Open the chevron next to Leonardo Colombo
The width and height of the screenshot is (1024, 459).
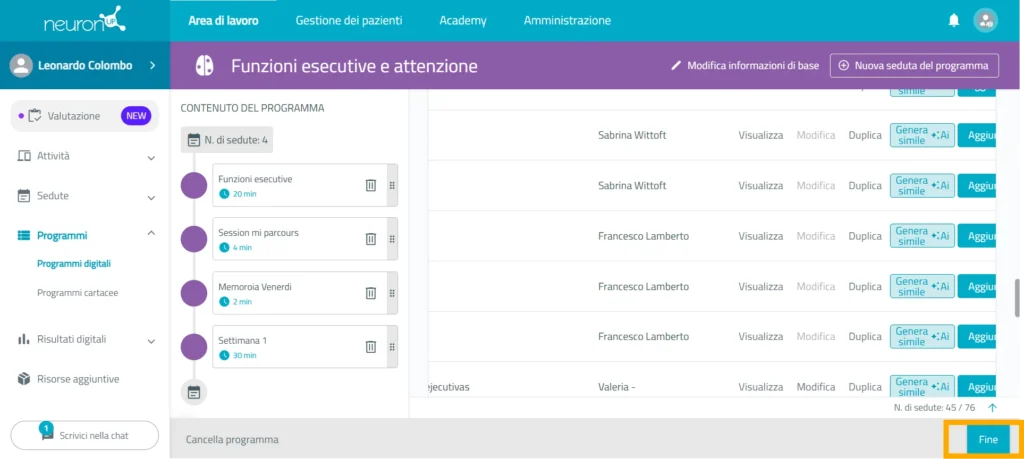point(152,65)
